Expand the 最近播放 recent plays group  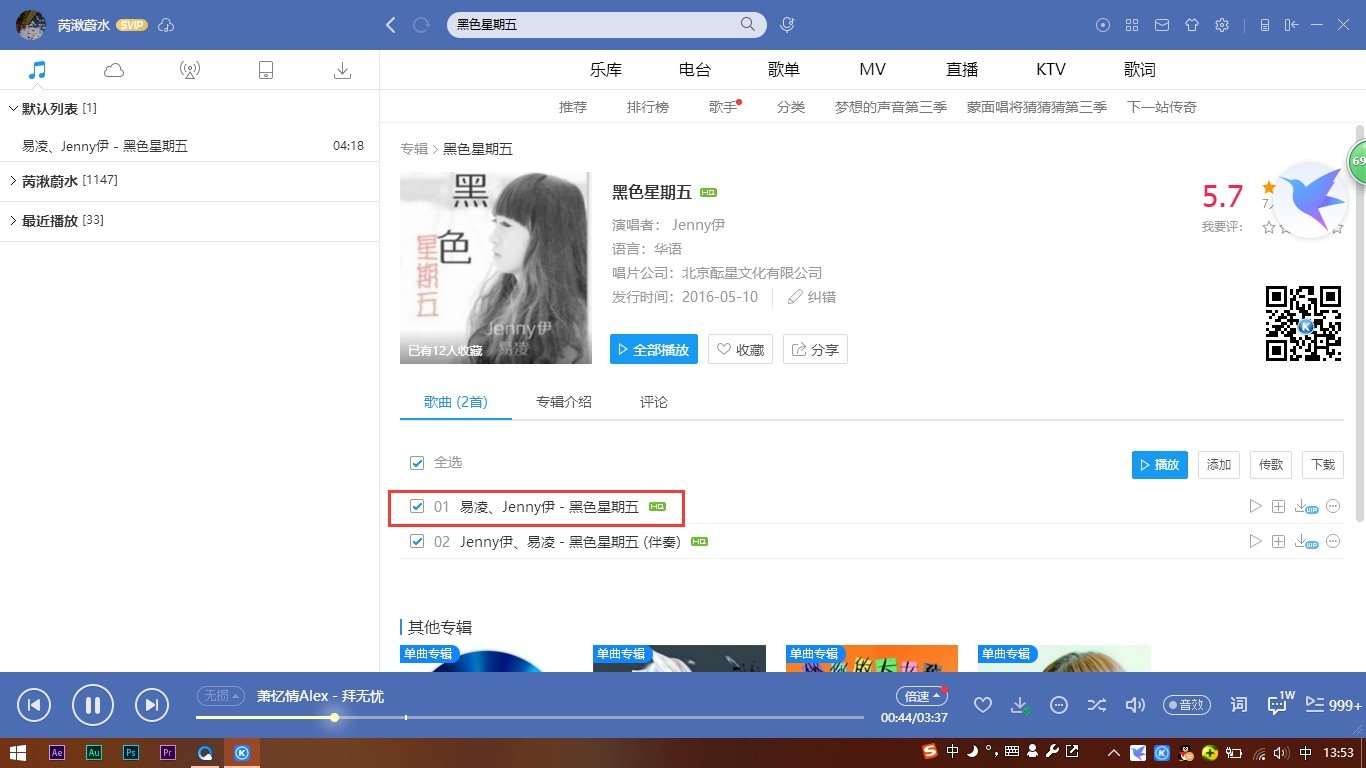(13, 220)
